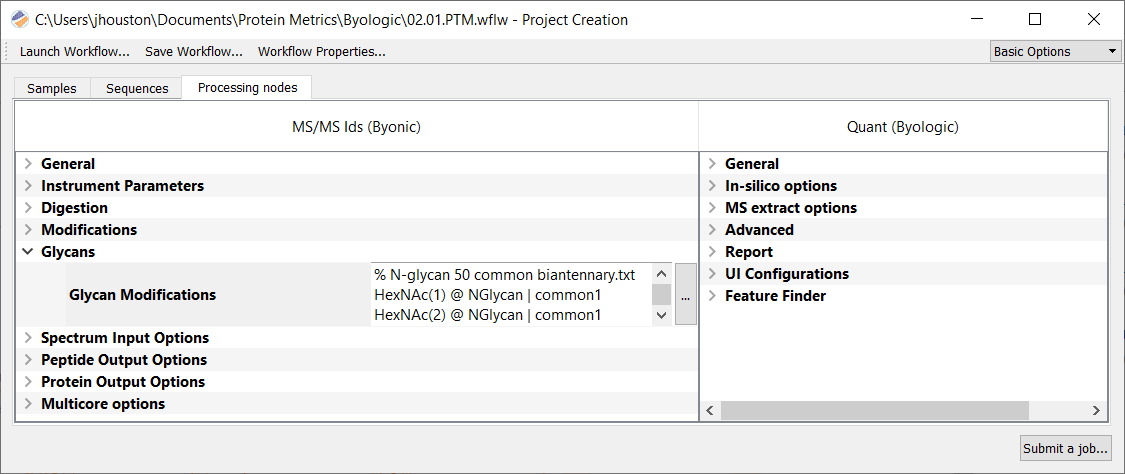Click MS/MS Ids (Byonic) header
Viewport: 1125px width, 474px height.
tap(357, 128)
